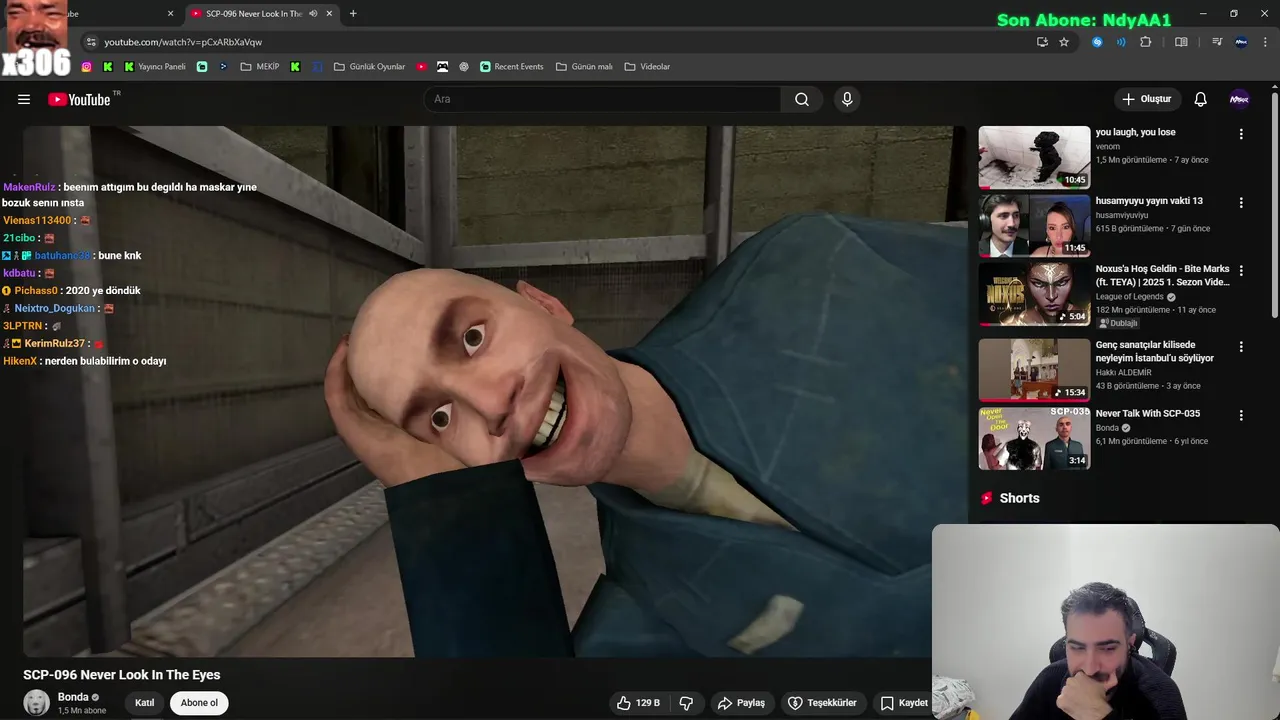The height and width of the screenshot is (720, 1280).
Task: Open options for Never Talk With SCP-035
Action: (x=1241, y=415)
